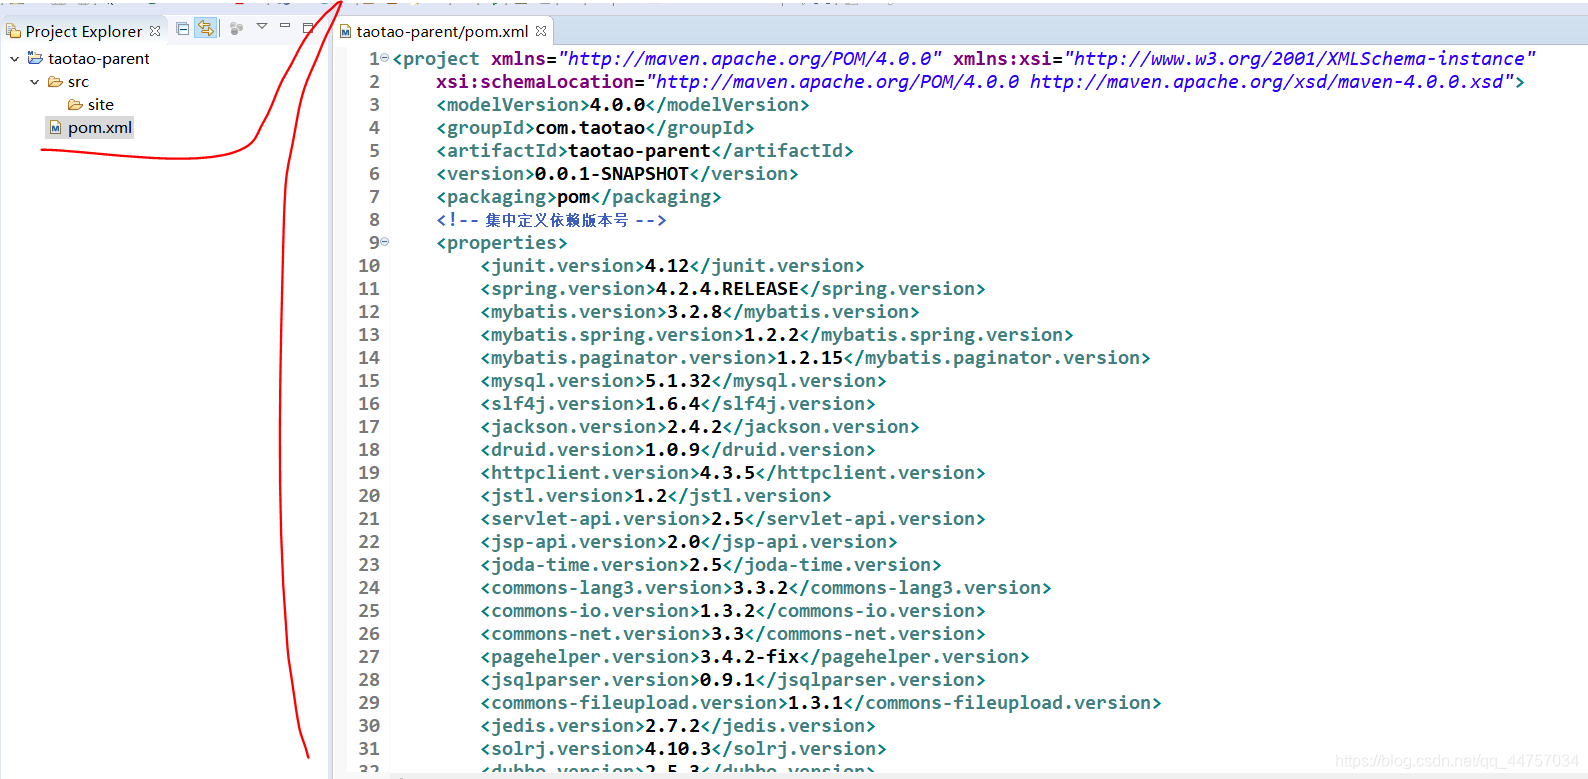Minimize the Project Explorer panel
1588x779 pixels.
[x=285, y=26]
